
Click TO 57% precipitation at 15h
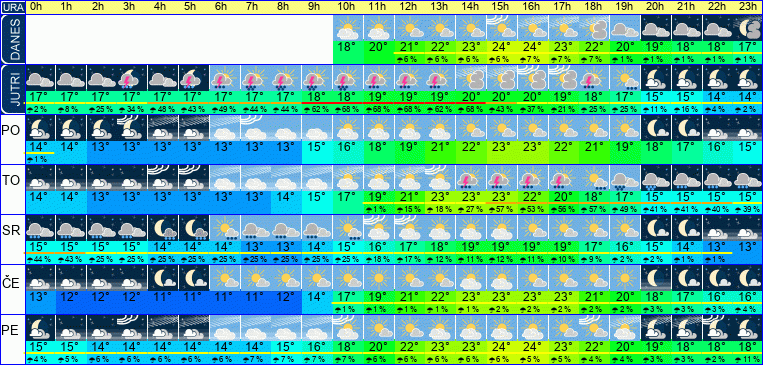[502, 209]
